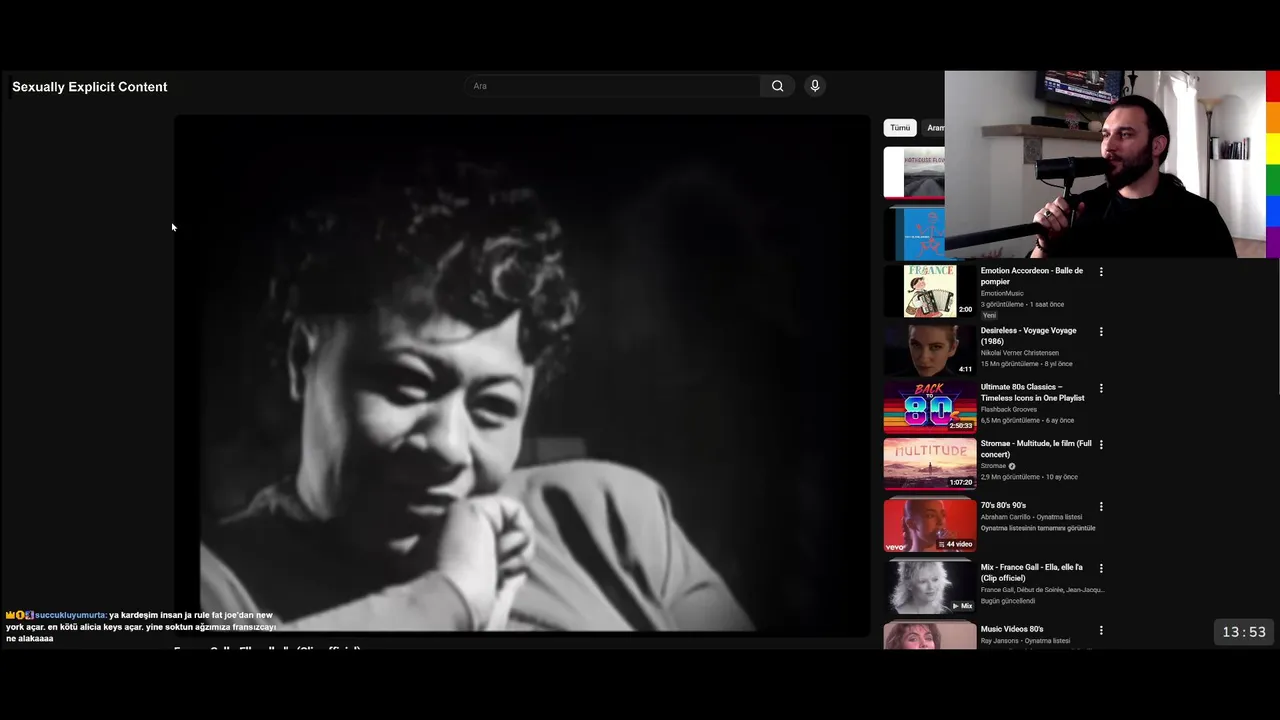Image resolution: width=1280 pixels, height=720 pixels.
Task: Open options menu for Emotion Accordeon video
Action: point(1101,271)
